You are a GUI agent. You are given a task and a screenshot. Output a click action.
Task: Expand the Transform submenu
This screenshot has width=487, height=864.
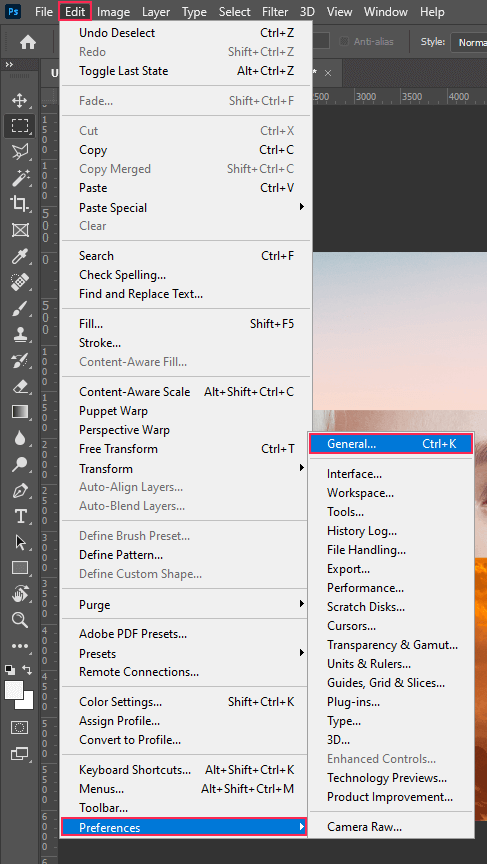point(301,468)
